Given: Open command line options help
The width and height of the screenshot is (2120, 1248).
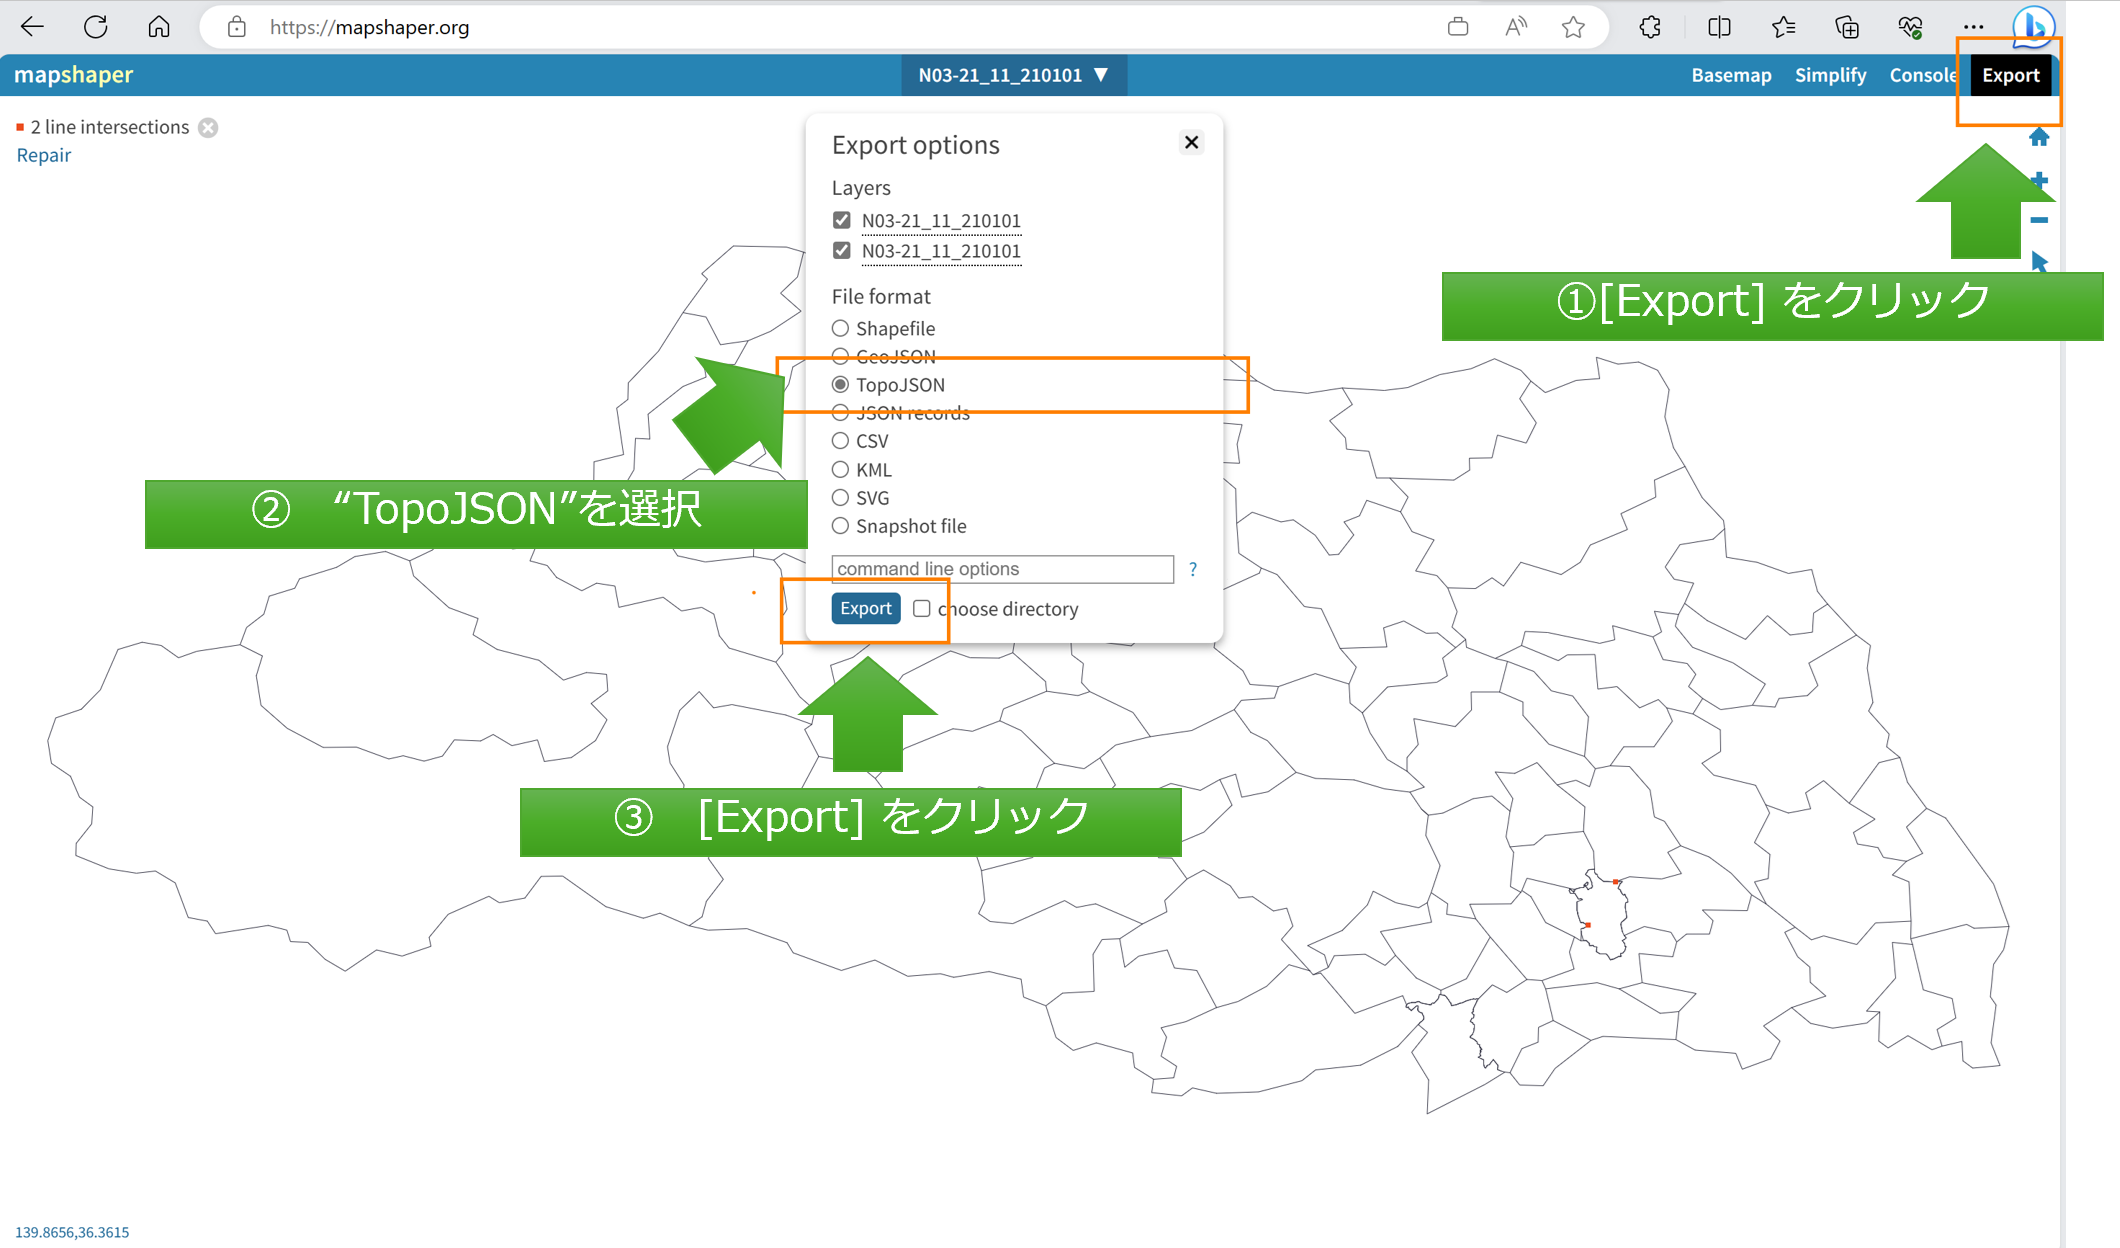Looking at the screenshot, I should [x=1193, y=569].
